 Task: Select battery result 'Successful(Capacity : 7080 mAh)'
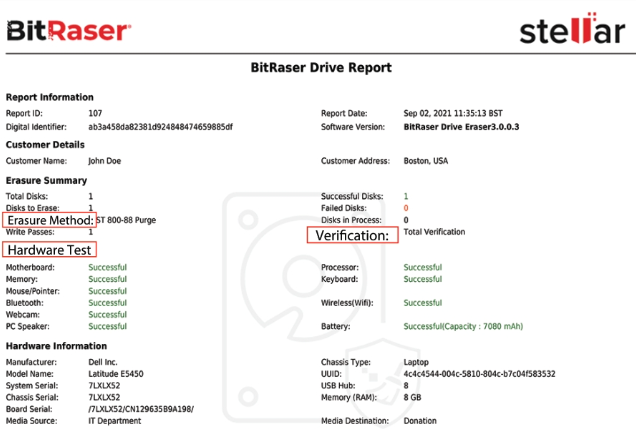463,326
